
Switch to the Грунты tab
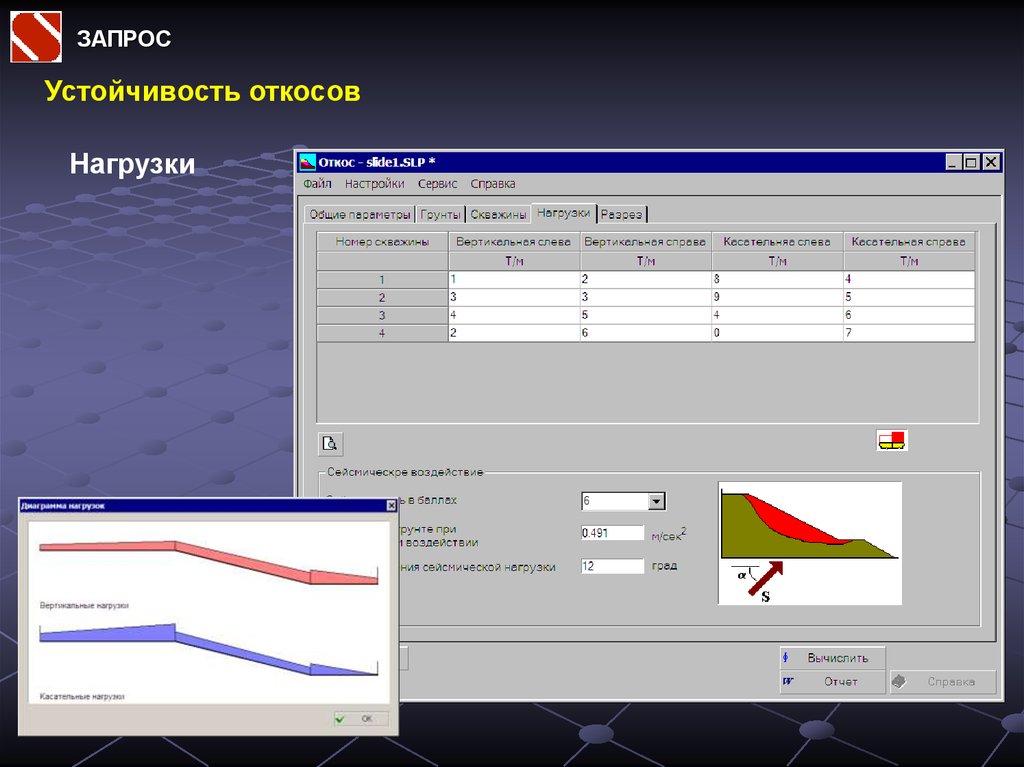(440, 214)
